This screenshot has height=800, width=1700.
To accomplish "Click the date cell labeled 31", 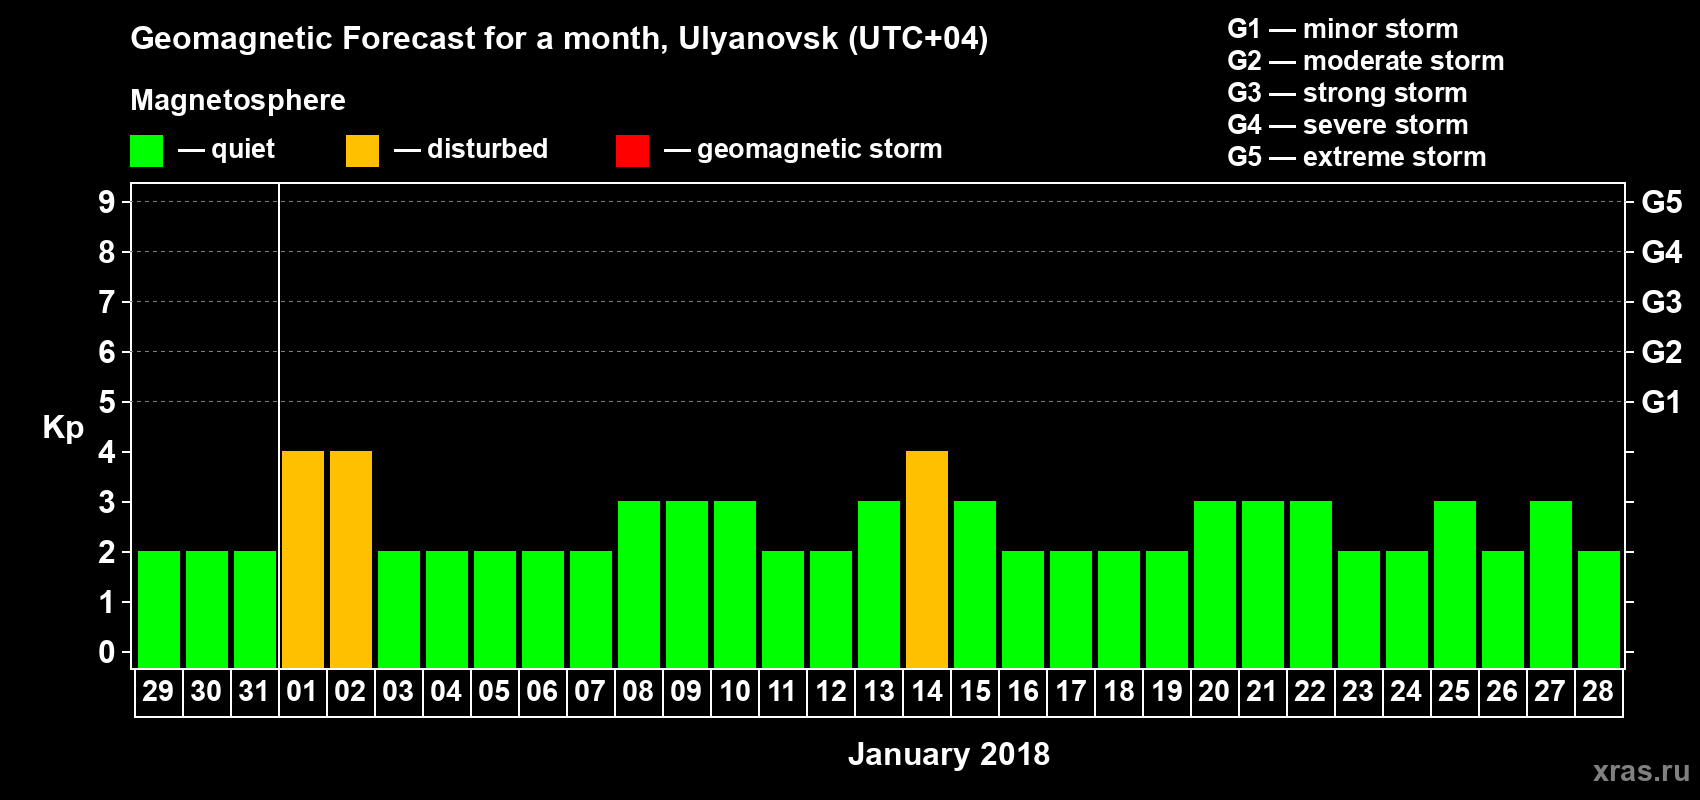I will pyautogui.click(x=254, y=692).
